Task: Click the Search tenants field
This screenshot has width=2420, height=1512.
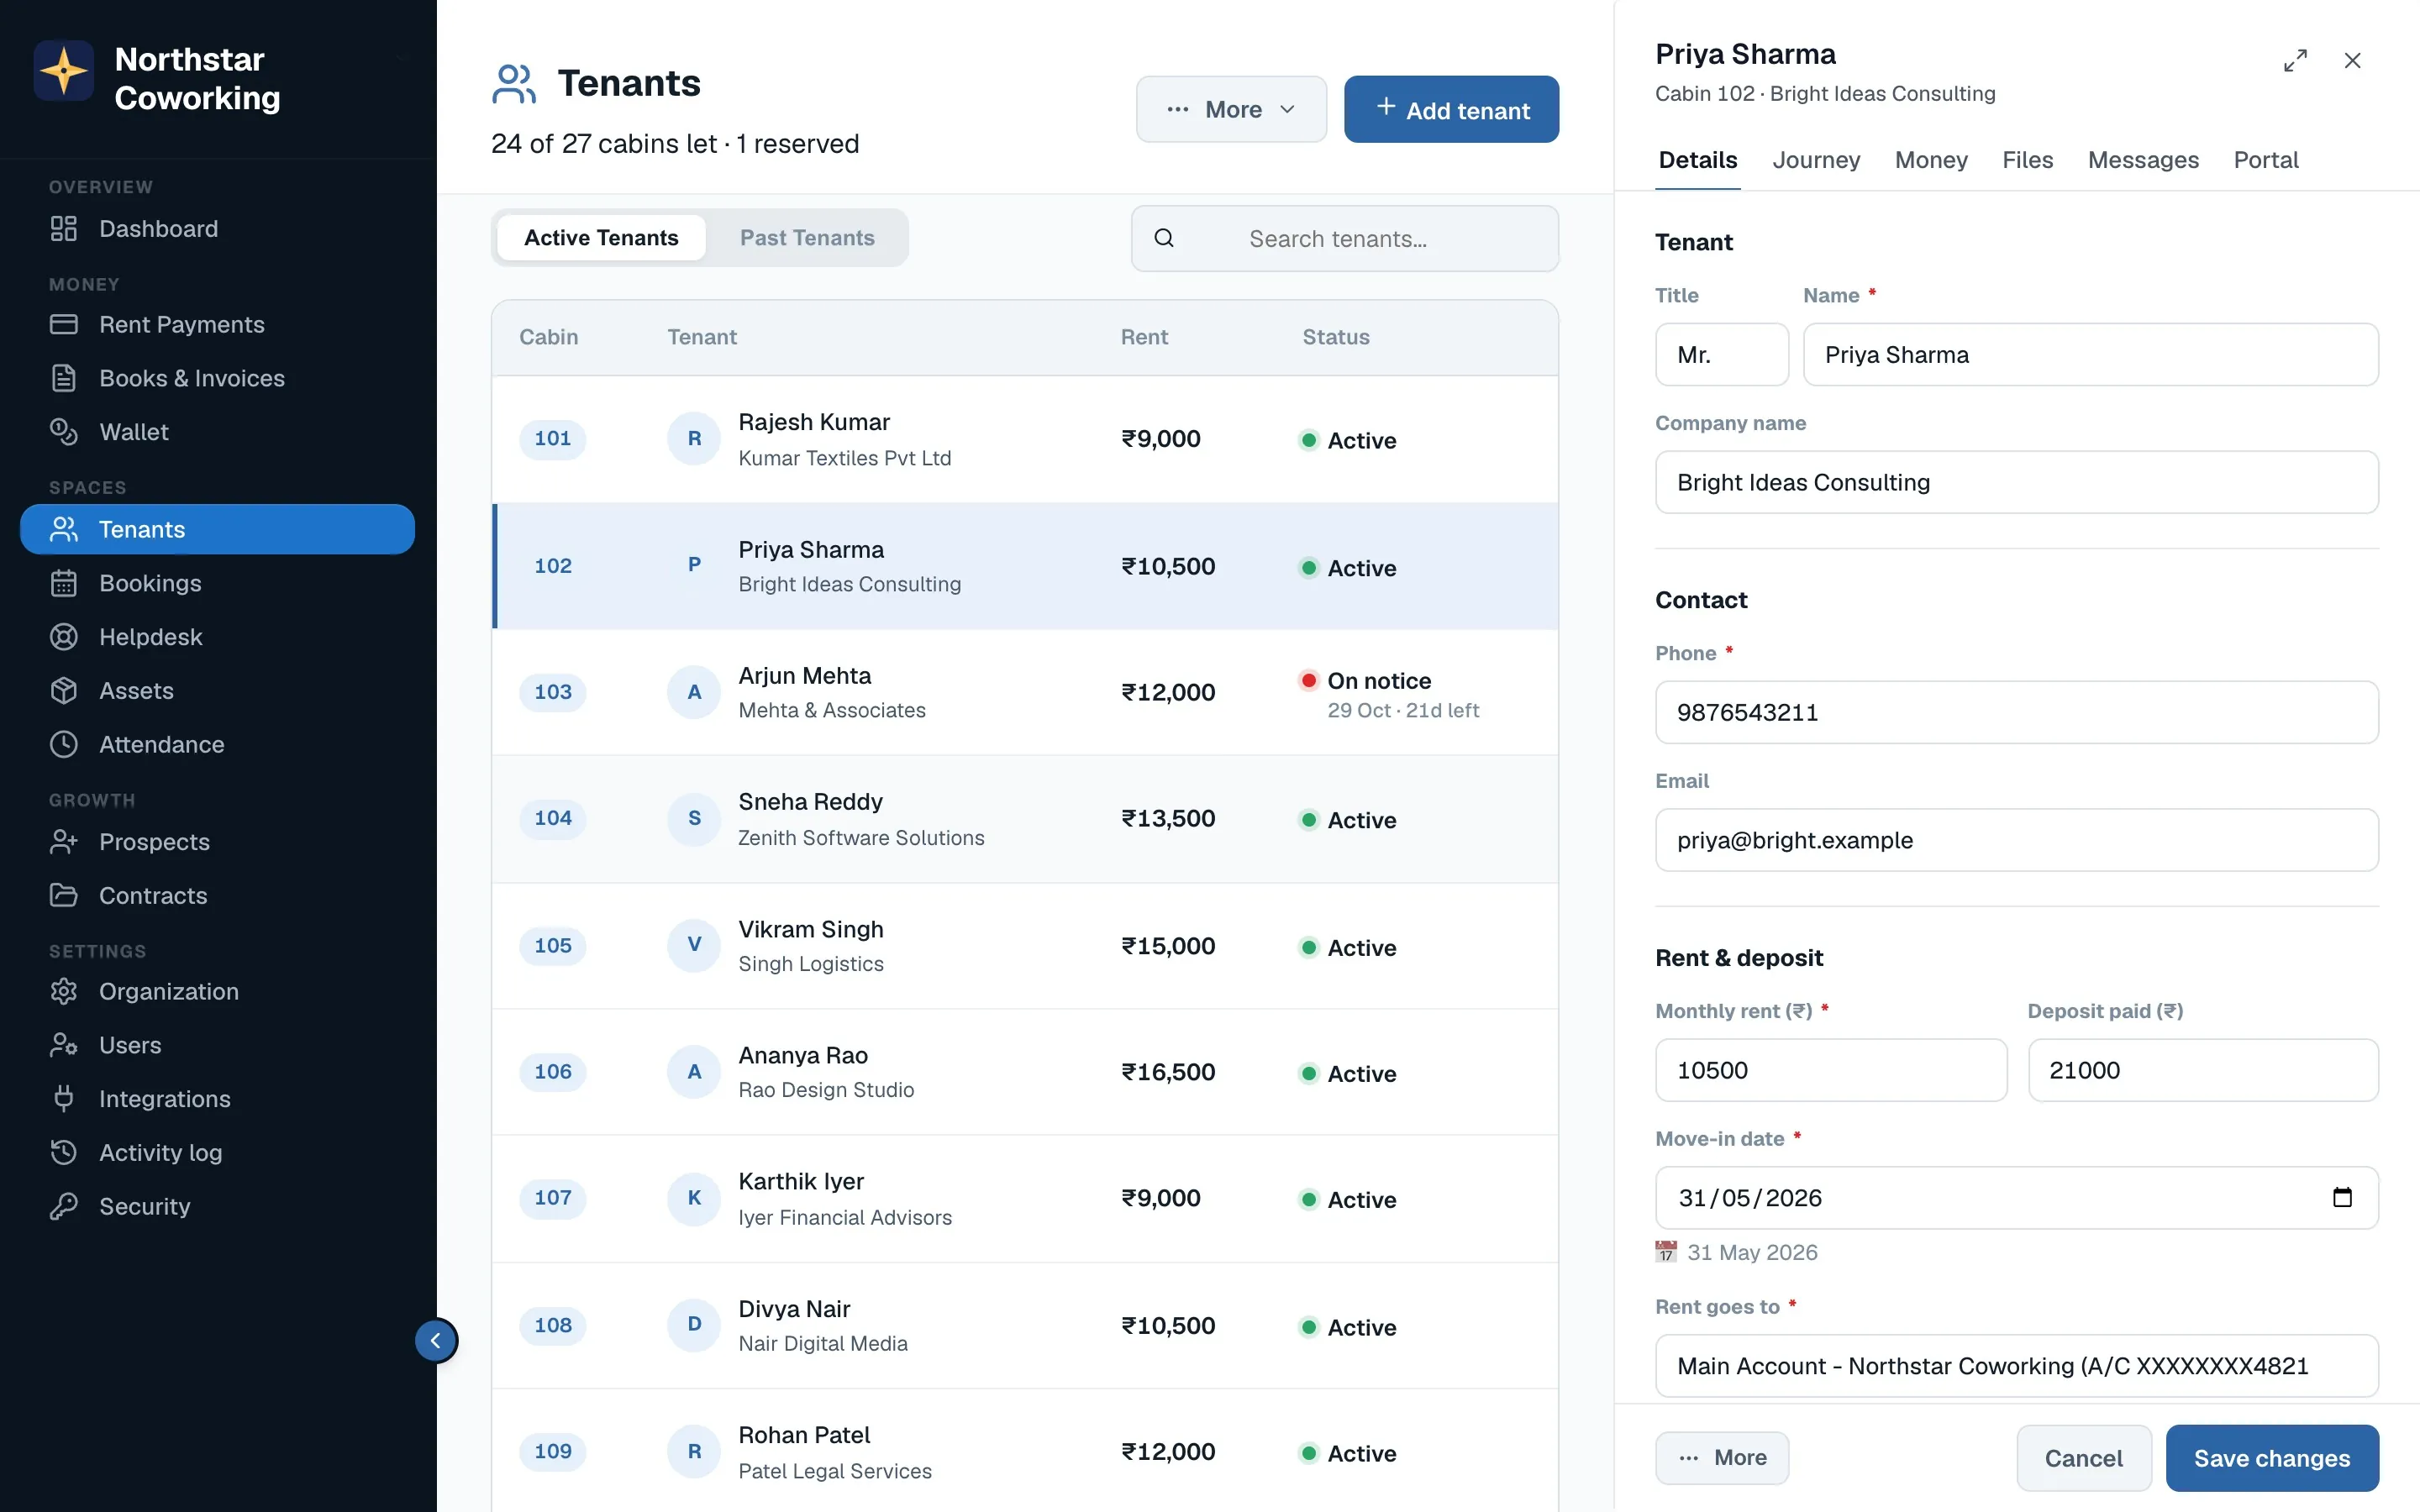Action: pos(1344,238)
